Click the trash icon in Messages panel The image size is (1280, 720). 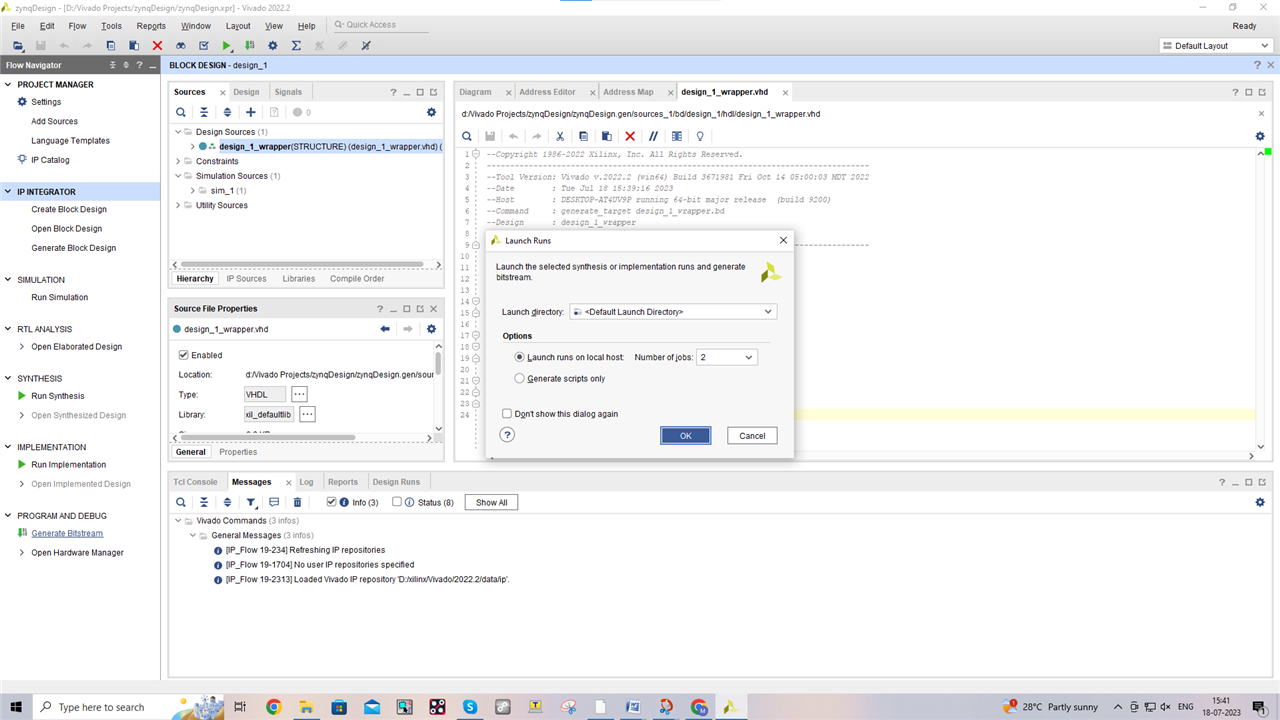pos(297,502)
